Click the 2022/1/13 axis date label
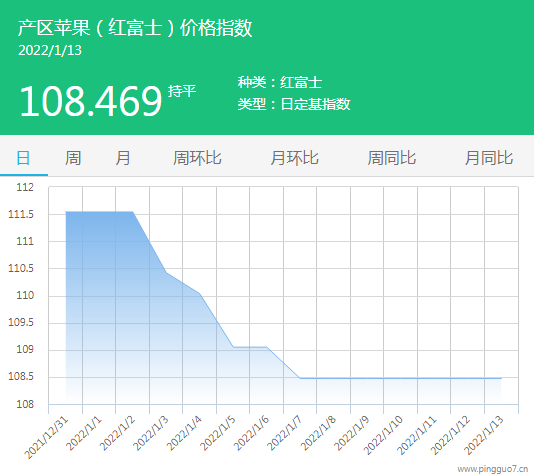 484,435
